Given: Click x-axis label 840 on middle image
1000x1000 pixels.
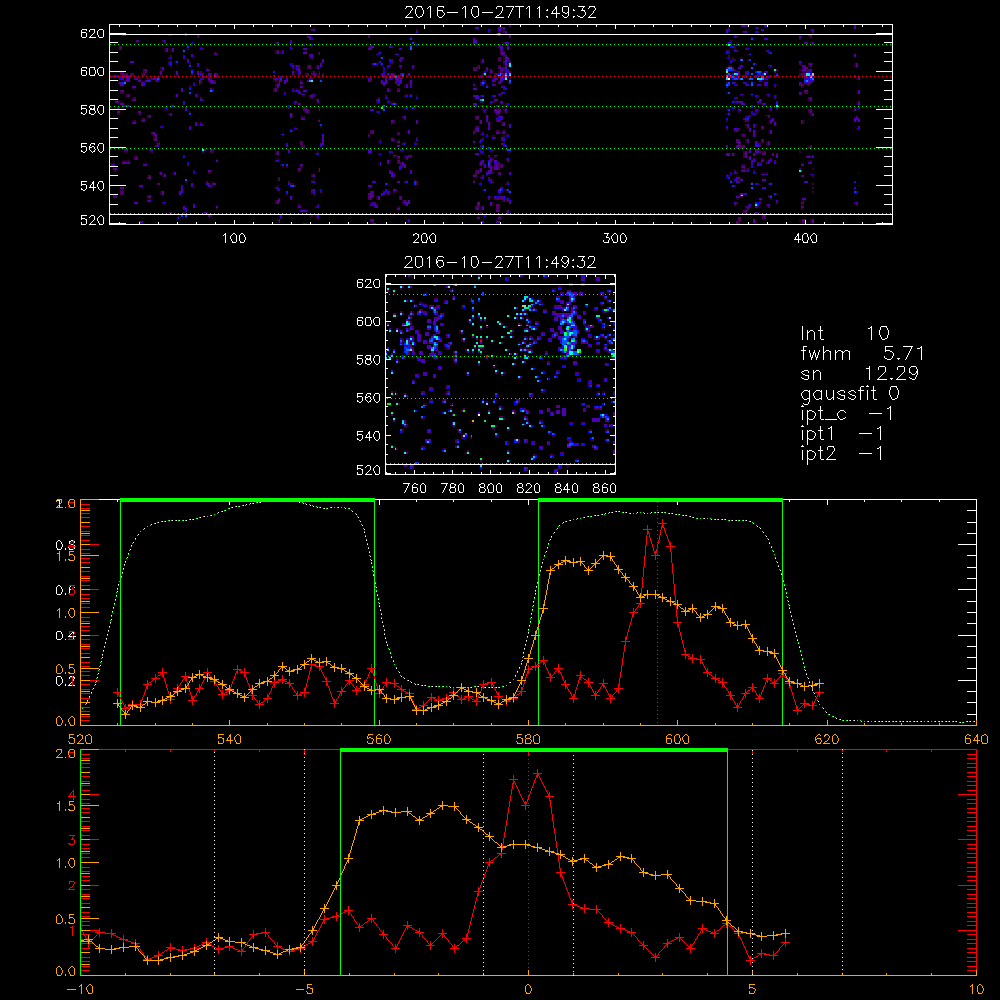Looking at the screenshot, I should coord(566,489).
